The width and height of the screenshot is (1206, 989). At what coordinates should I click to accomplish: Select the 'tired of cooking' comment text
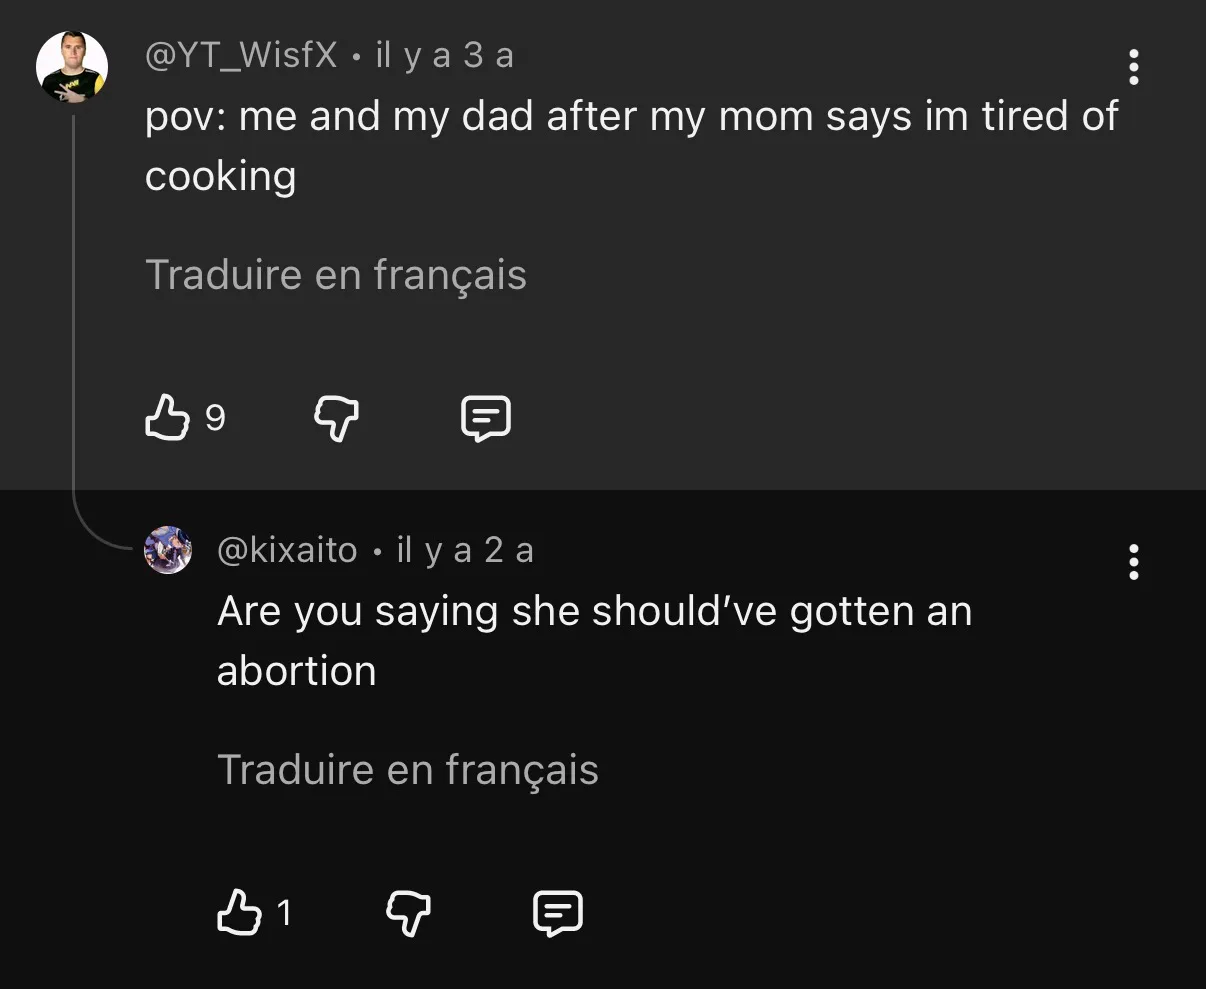(631, 146)
